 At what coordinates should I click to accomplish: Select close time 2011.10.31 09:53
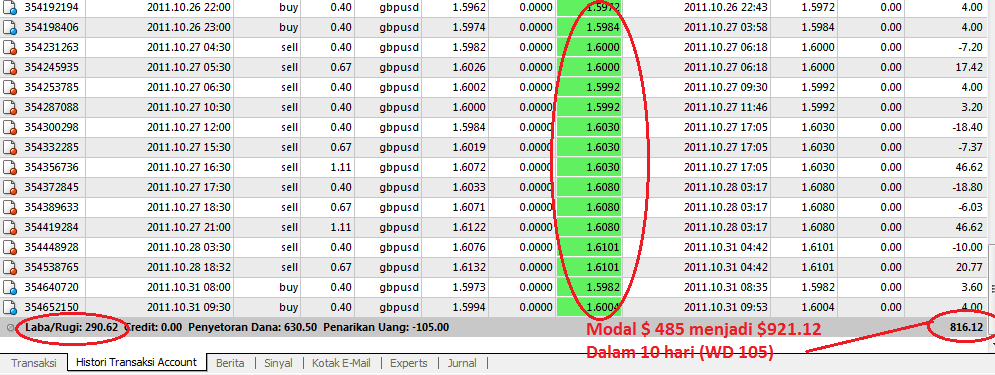(x=726, y=307)
